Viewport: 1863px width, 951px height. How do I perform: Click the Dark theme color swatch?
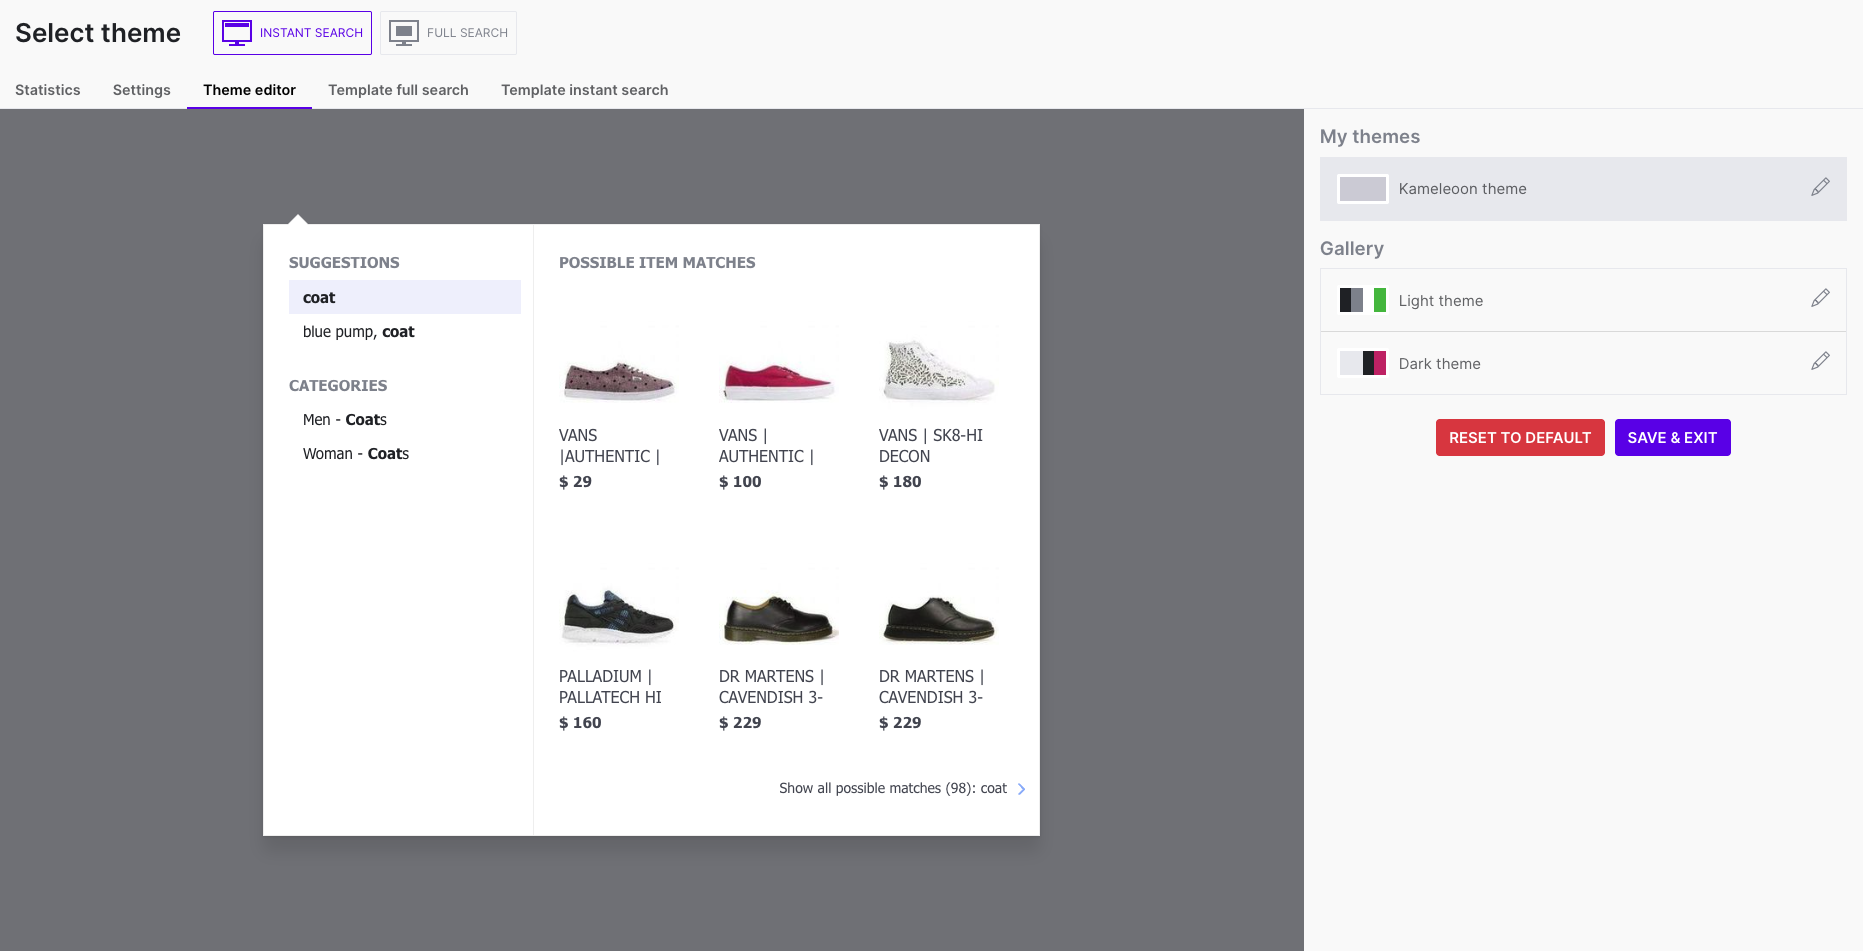[x=1362, y=363]
